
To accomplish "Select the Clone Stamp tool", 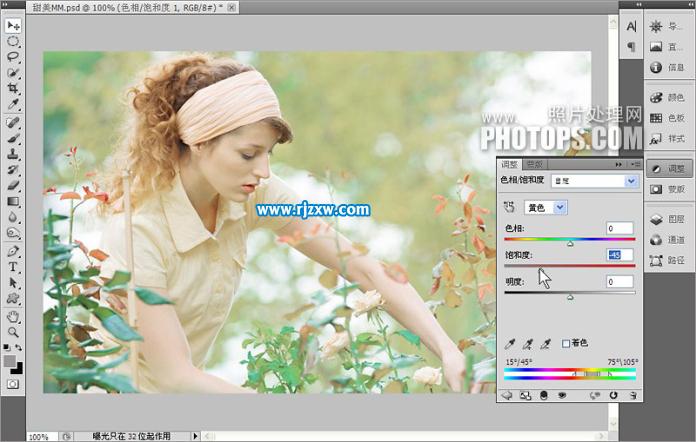I will [14, 154].
